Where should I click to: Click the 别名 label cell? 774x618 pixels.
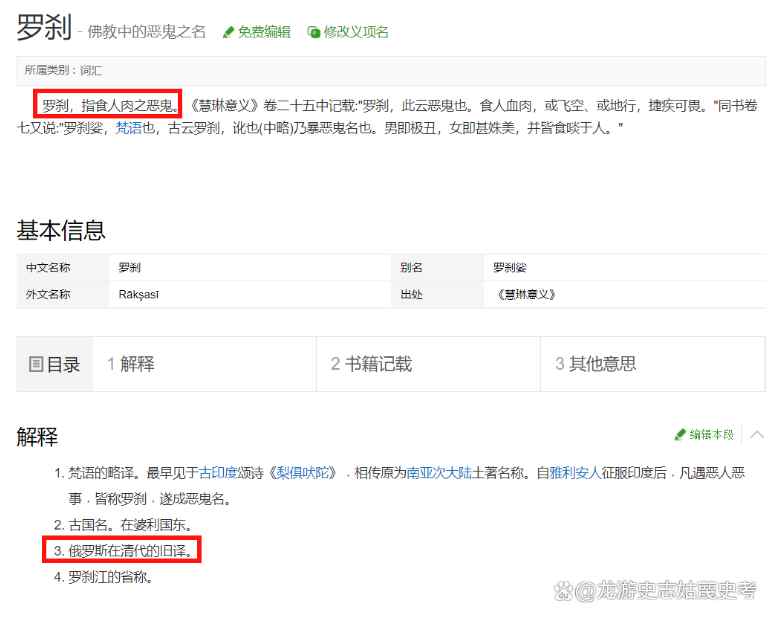coord(437,268)
